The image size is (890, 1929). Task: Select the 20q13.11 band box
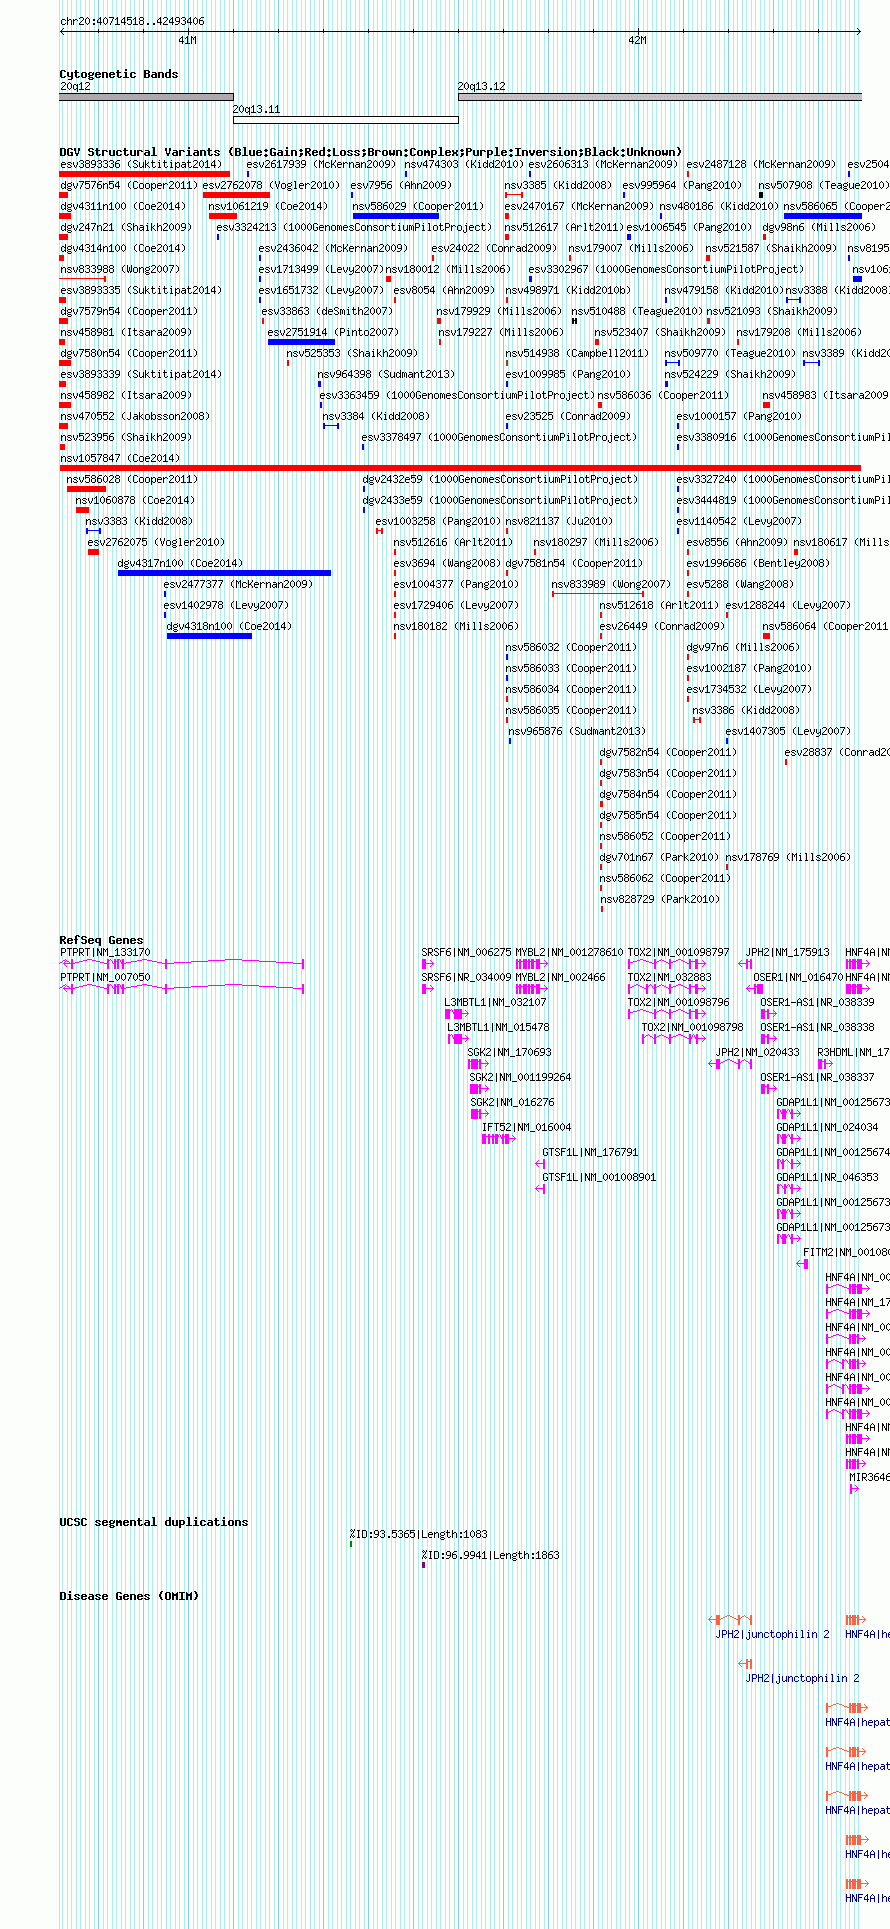click(x=346, y=120)
